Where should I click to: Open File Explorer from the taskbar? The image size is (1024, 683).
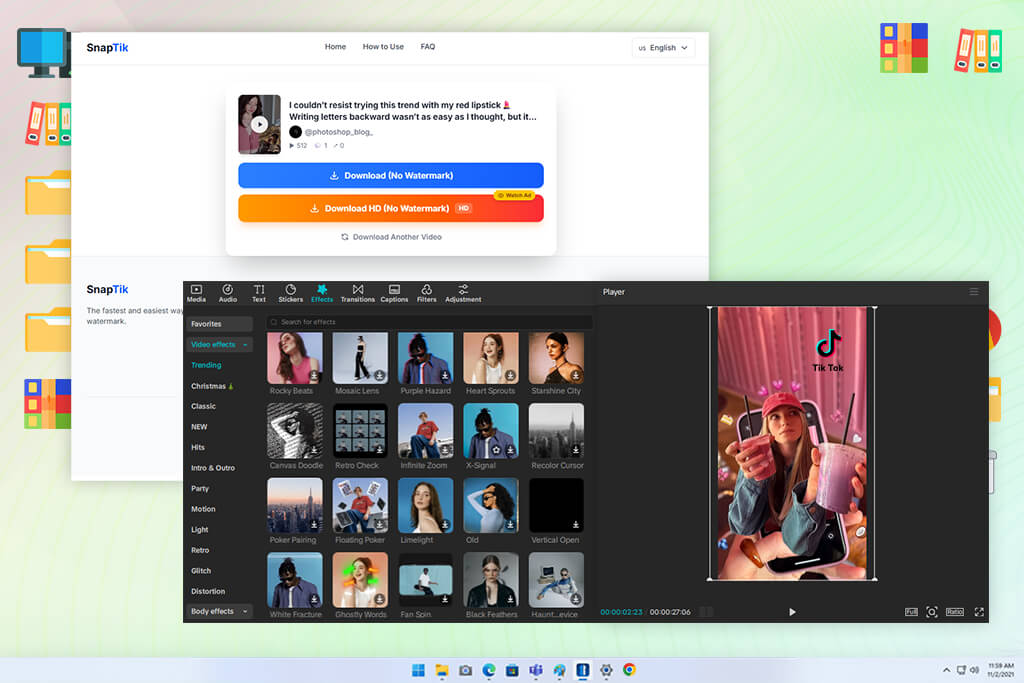(442, 670)
